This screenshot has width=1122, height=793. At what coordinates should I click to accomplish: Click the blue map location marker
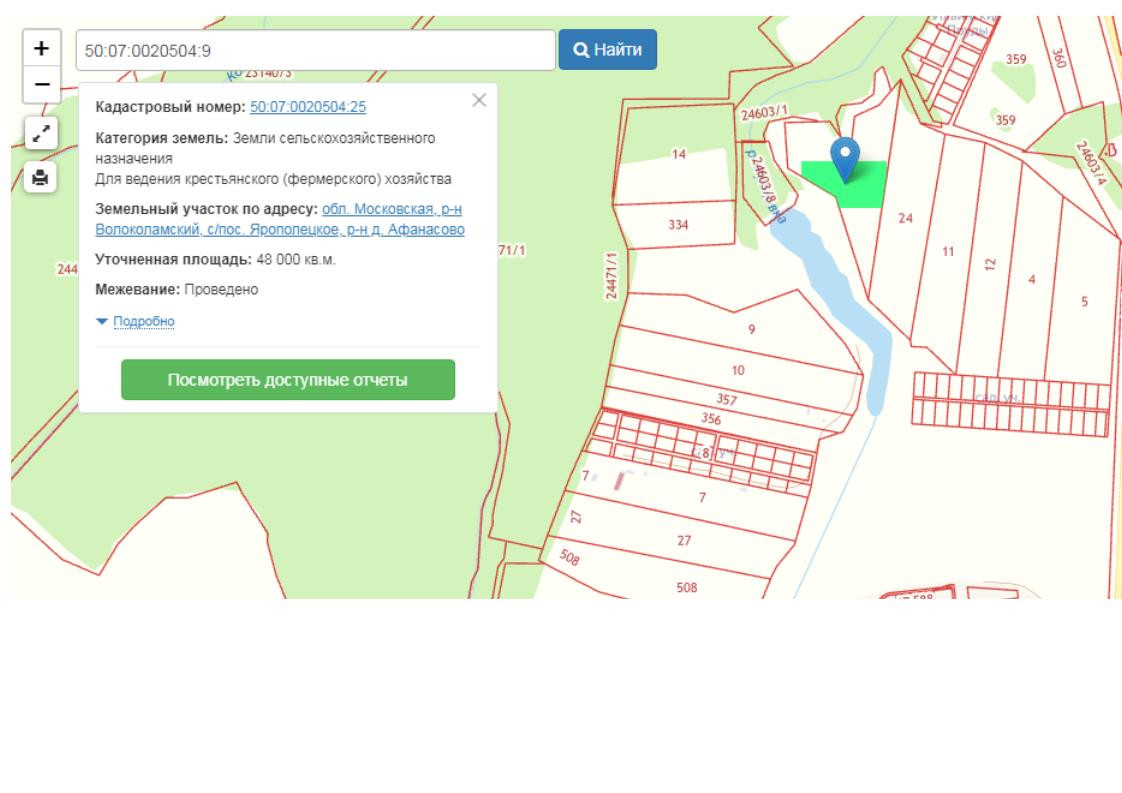(x=845, y=159)
